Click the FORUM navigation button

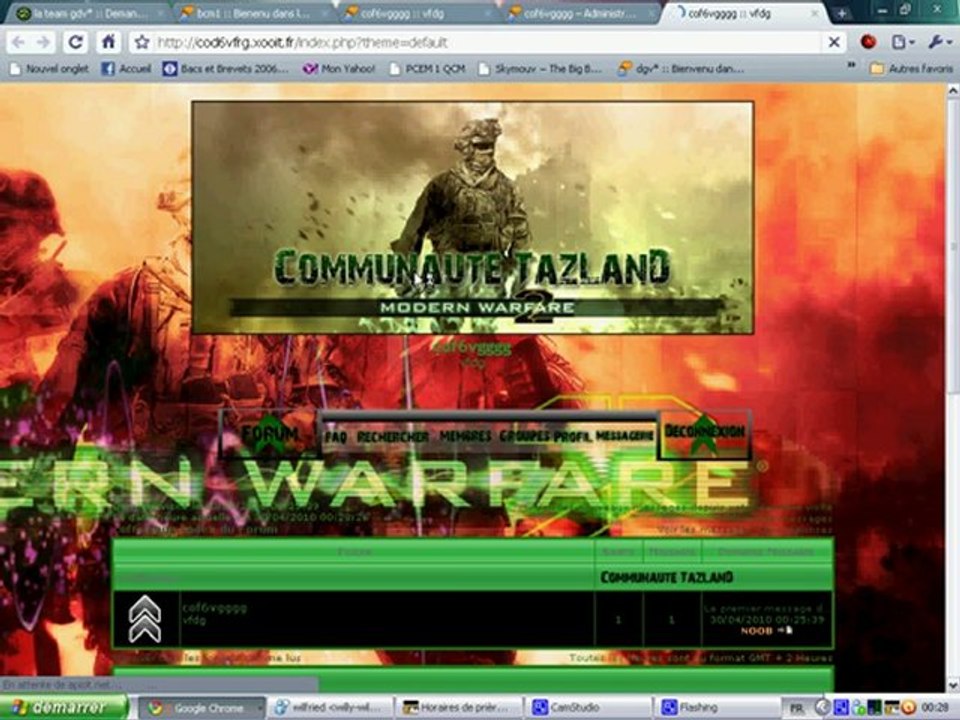(x=269, y=434)
